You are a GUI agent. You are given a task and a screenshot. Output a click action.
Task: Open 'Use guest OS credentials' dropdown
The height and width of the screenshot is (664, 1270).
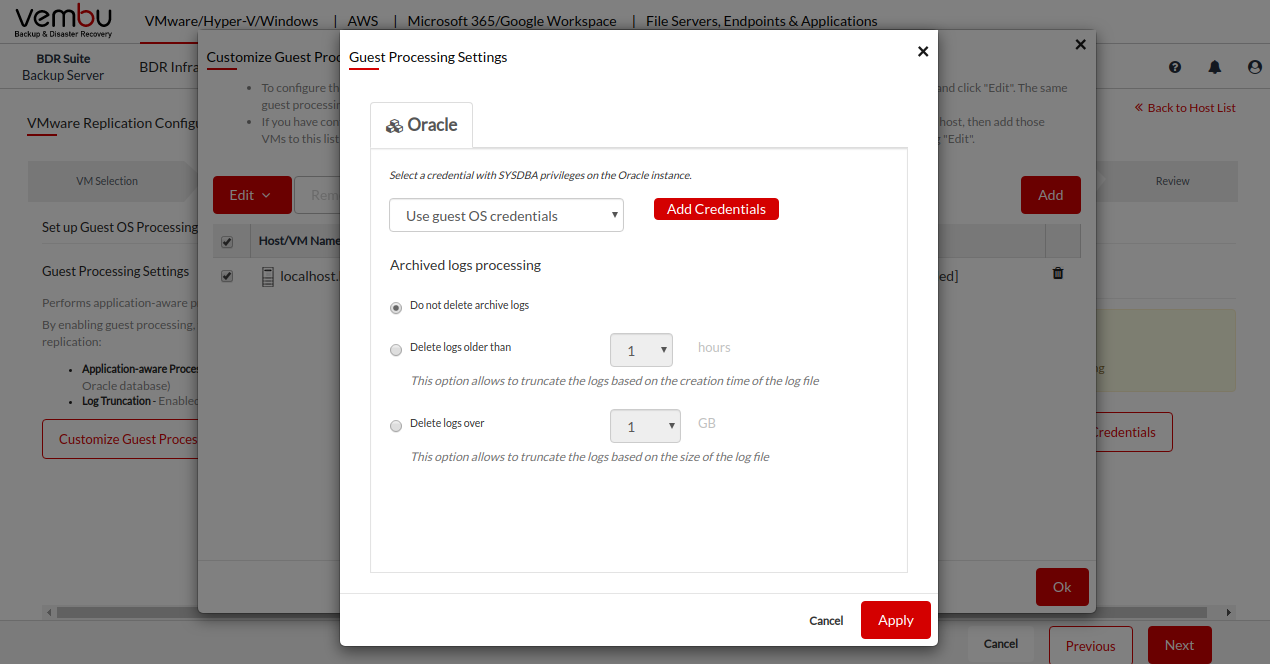tap(506, 216)
